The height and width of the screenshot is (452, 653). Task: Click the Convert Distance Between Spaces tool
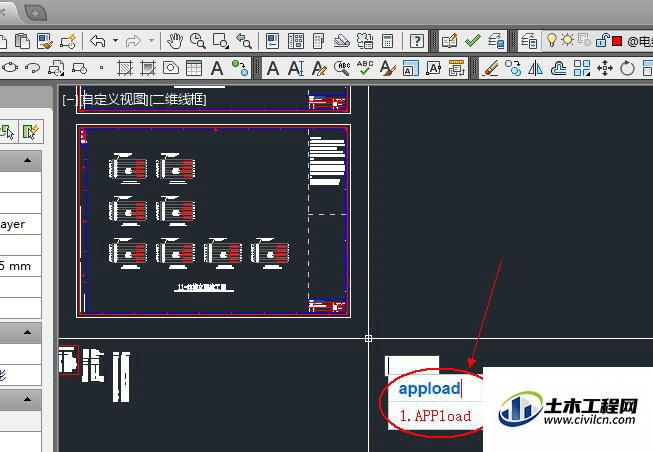[x=456, y=68]
